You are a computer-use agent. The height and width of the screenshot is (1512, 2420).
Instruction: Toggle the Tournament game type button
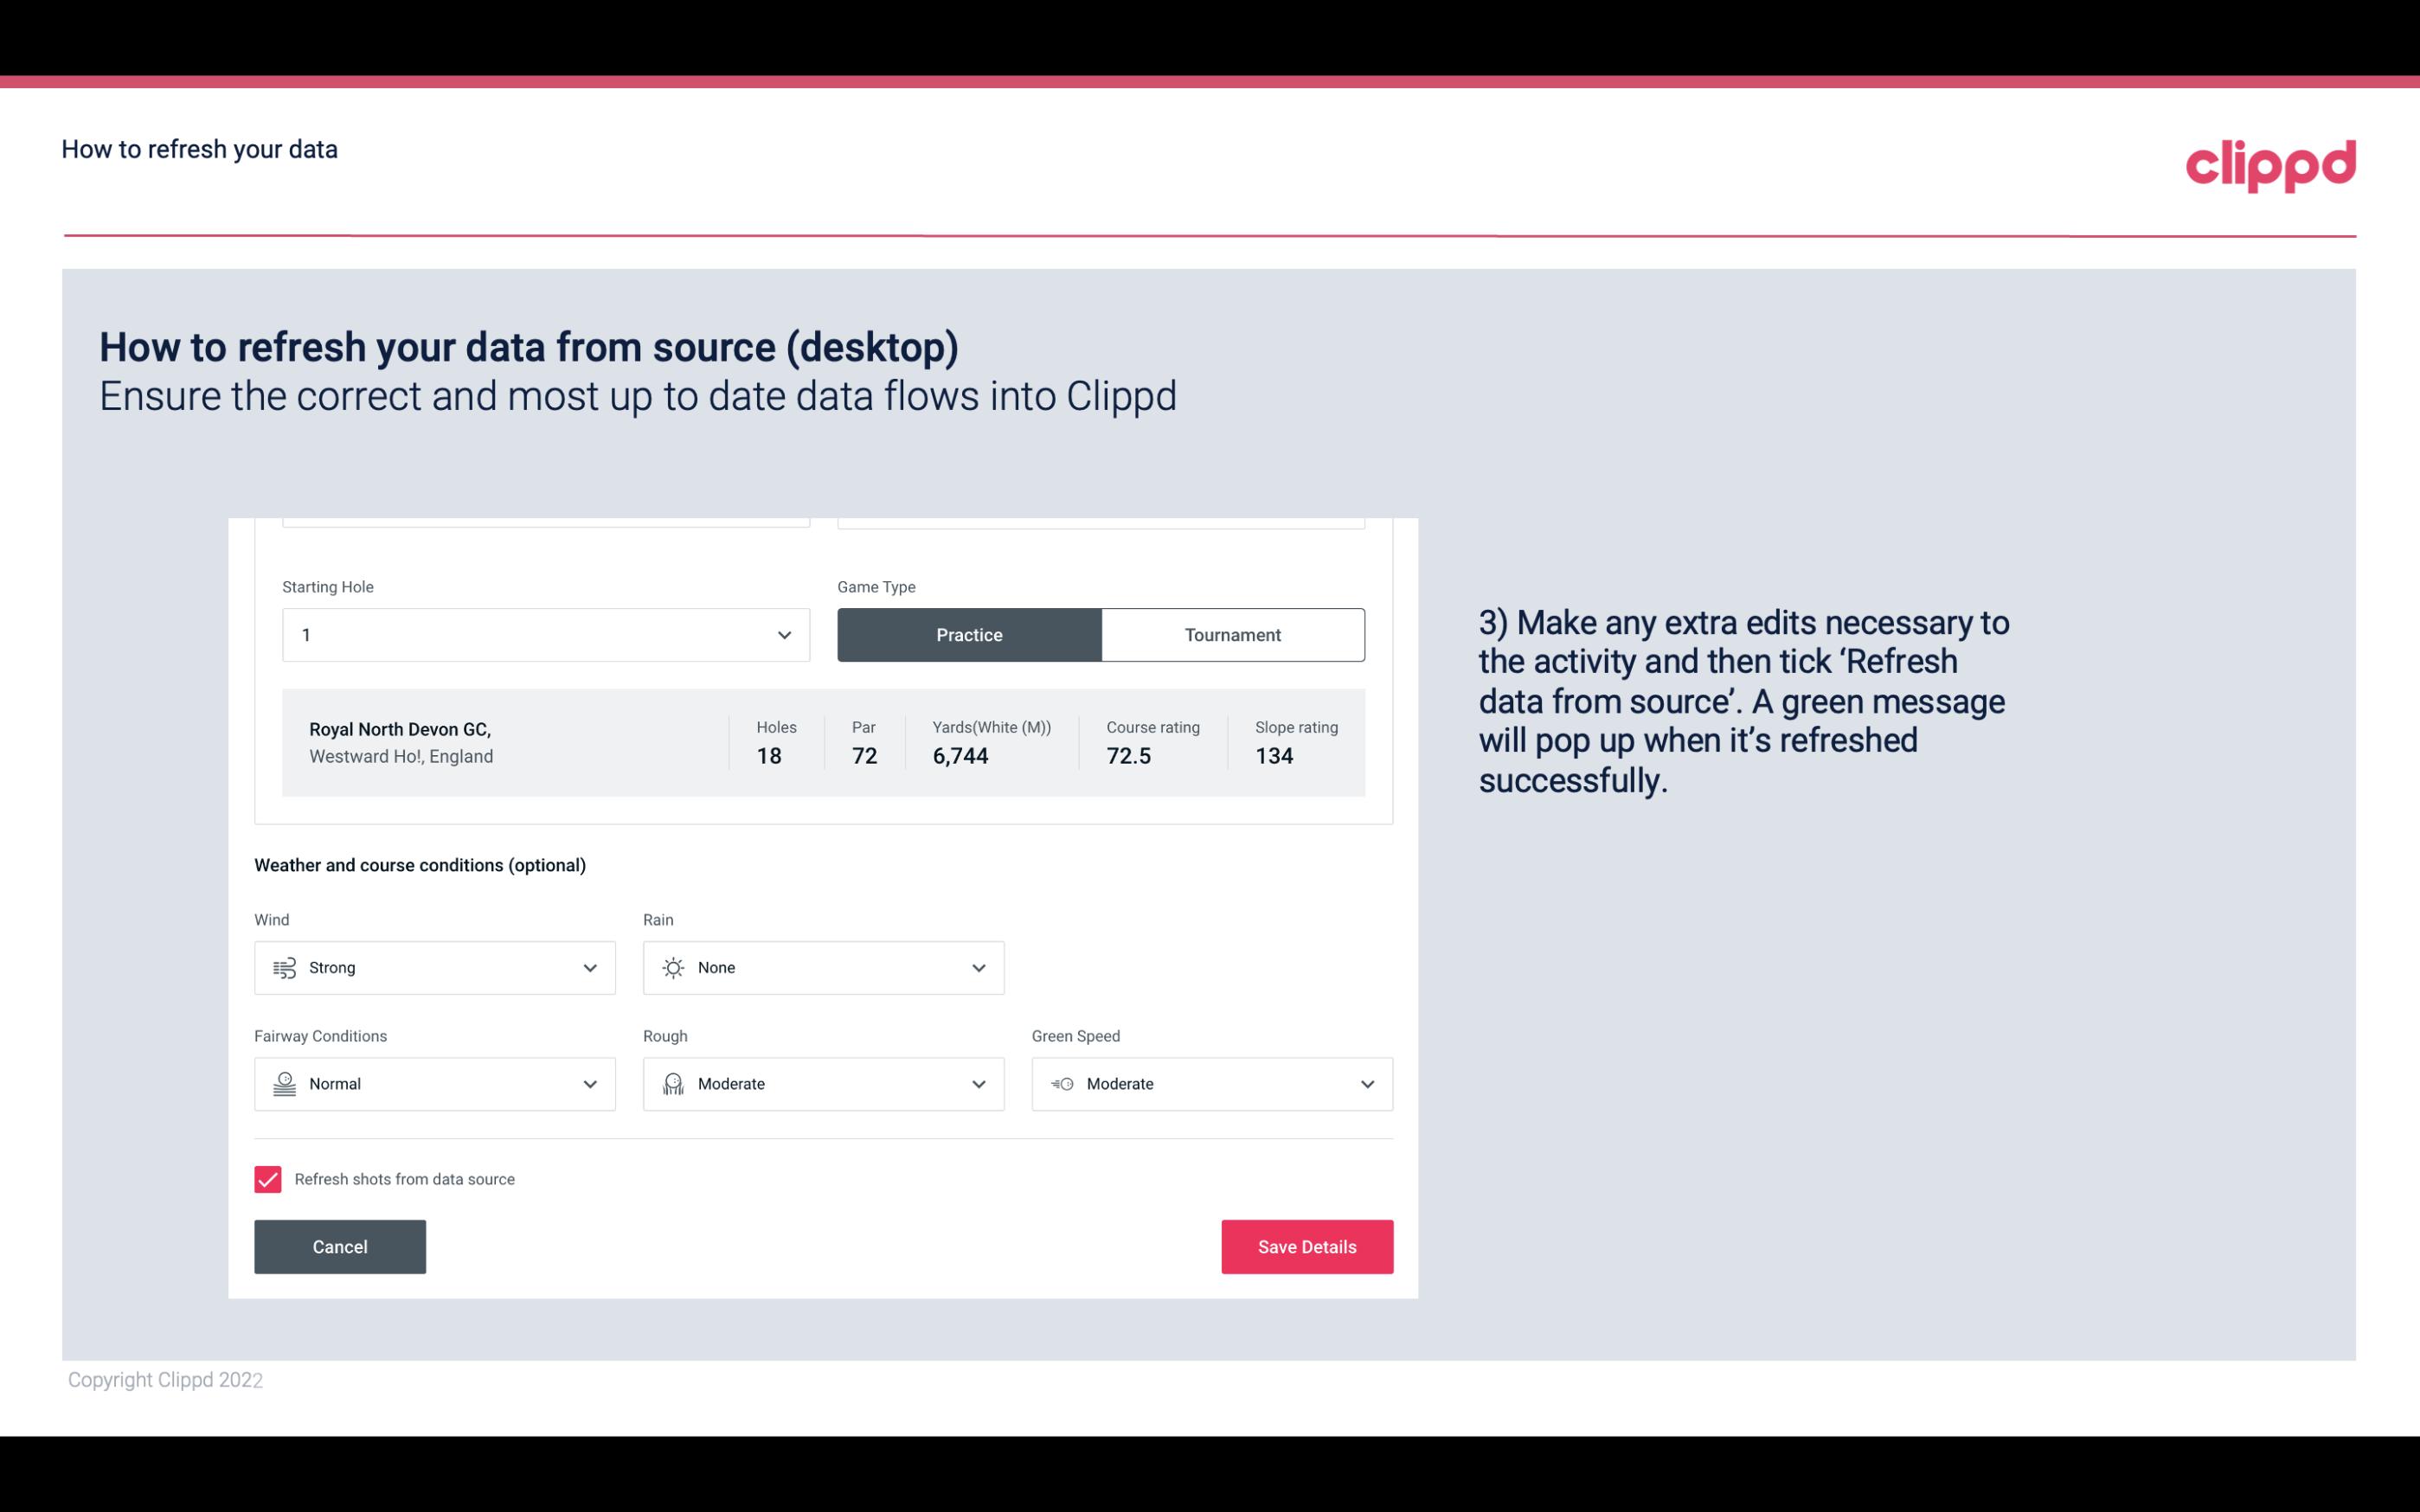(1234, 634)
